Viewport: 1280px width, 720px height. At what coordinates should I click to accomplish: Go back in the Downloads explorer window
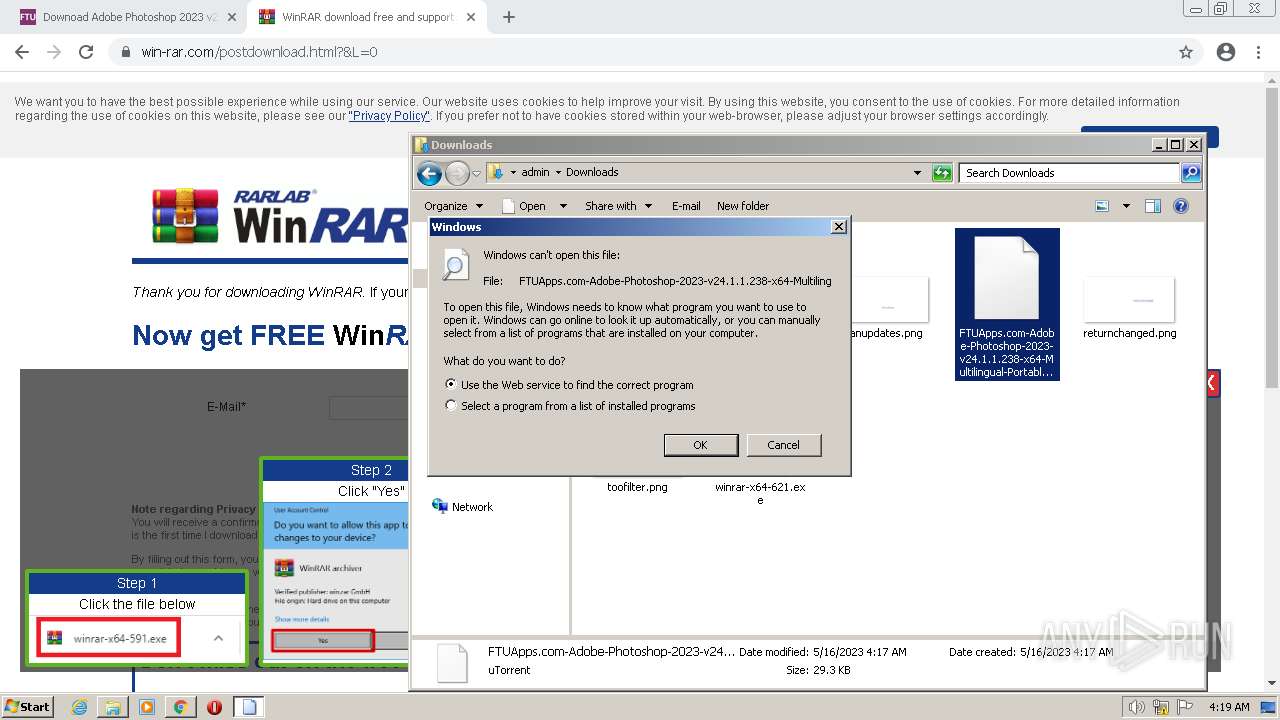pos(429,173)
